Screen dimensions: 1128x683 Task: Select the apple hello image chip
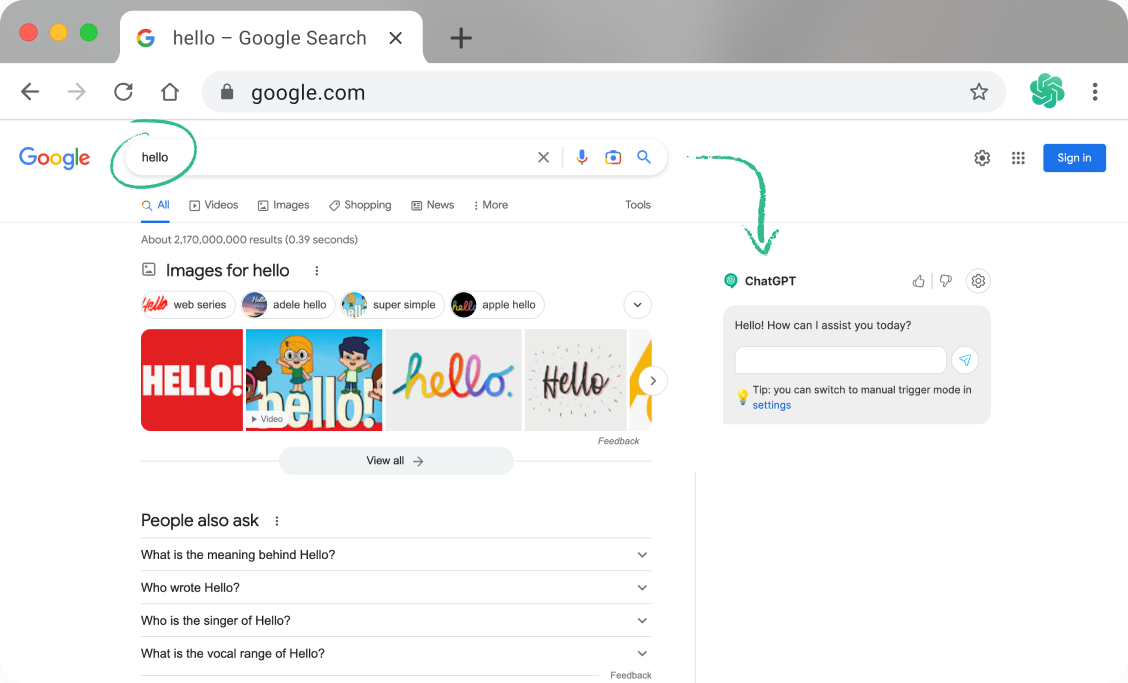[x=497, y=304]
